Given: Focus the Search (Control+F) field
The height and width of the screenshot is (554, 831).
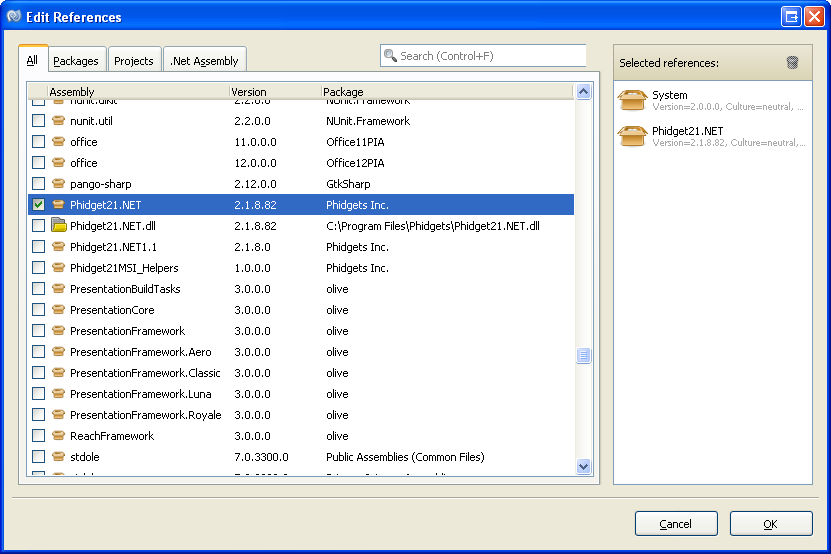Looking at the screenshot, I should (x=483, y=56).
